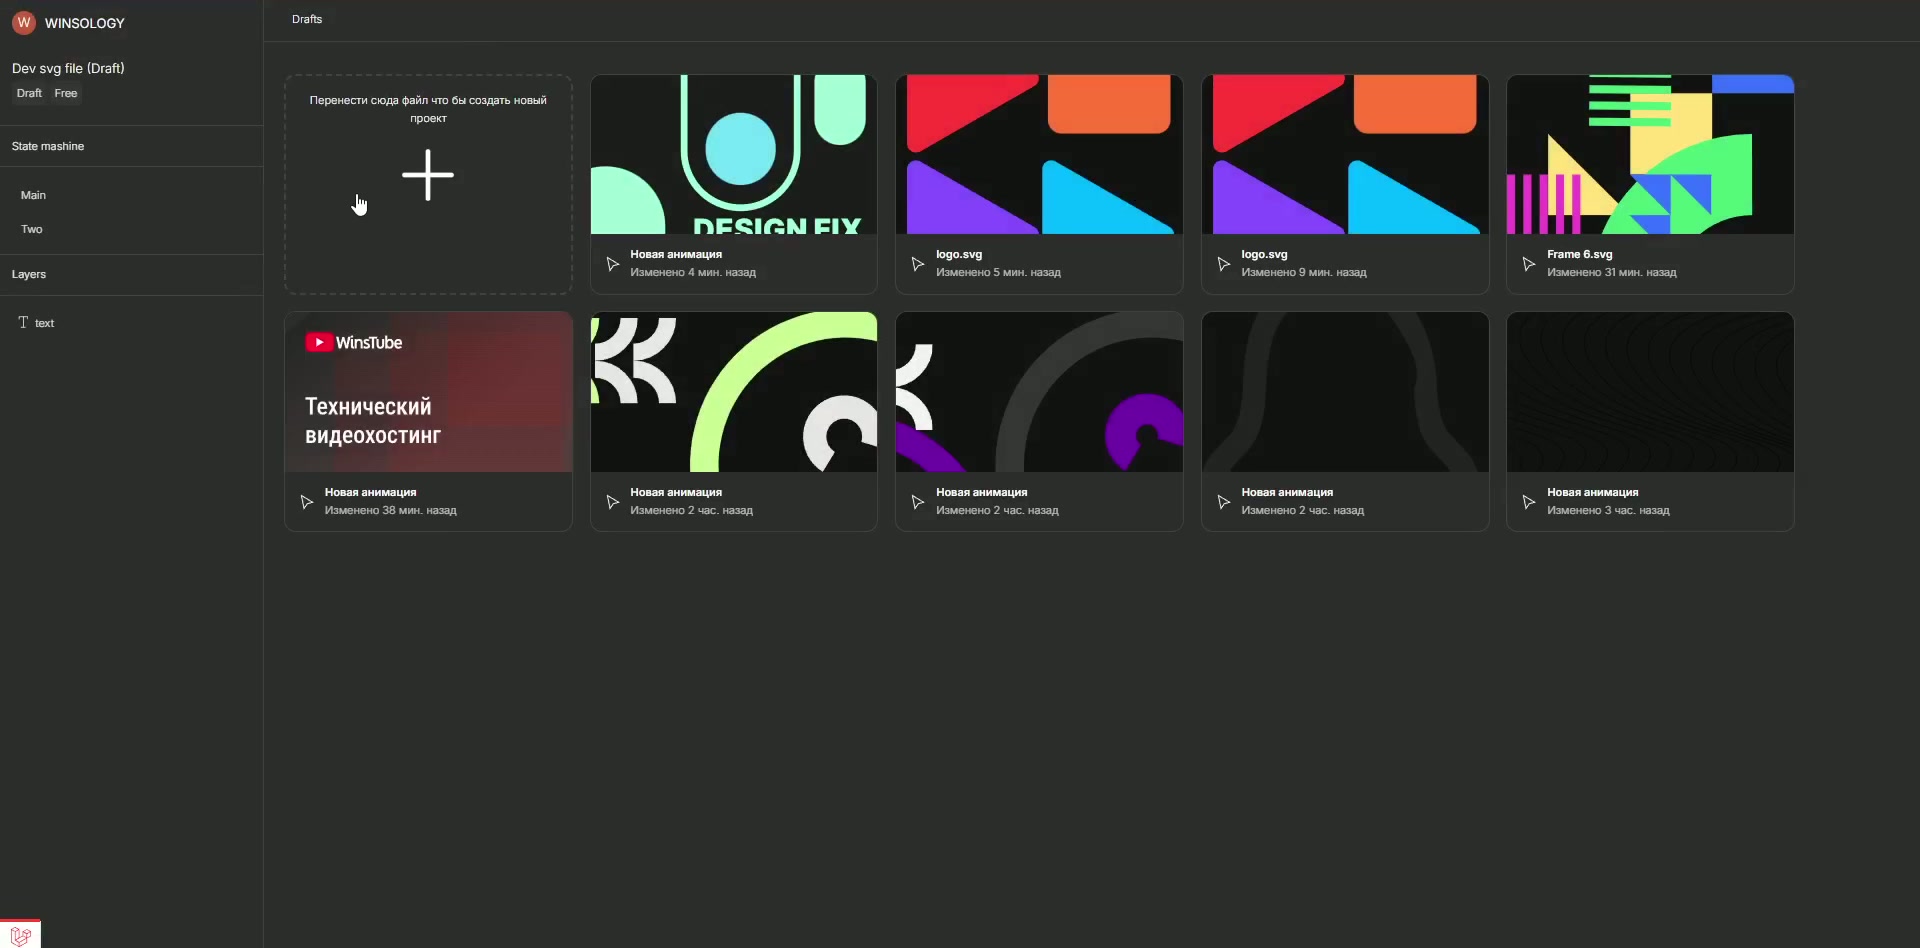Click the 'Изменено 4 мин. назад' text
Viewport: 1920px width, 948px height.
(693, 272)
